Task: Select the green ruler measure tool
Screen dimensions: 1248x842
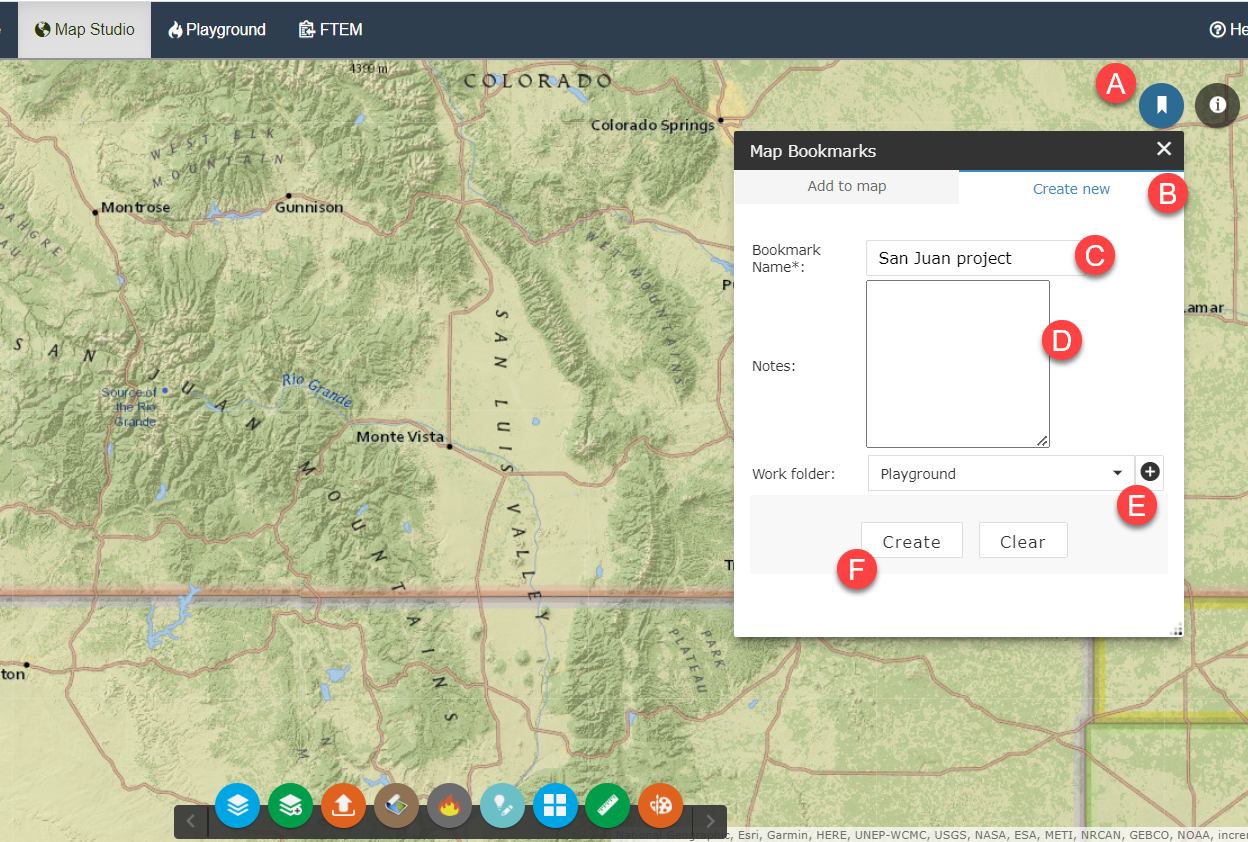Action: click(x=607, y=805)
